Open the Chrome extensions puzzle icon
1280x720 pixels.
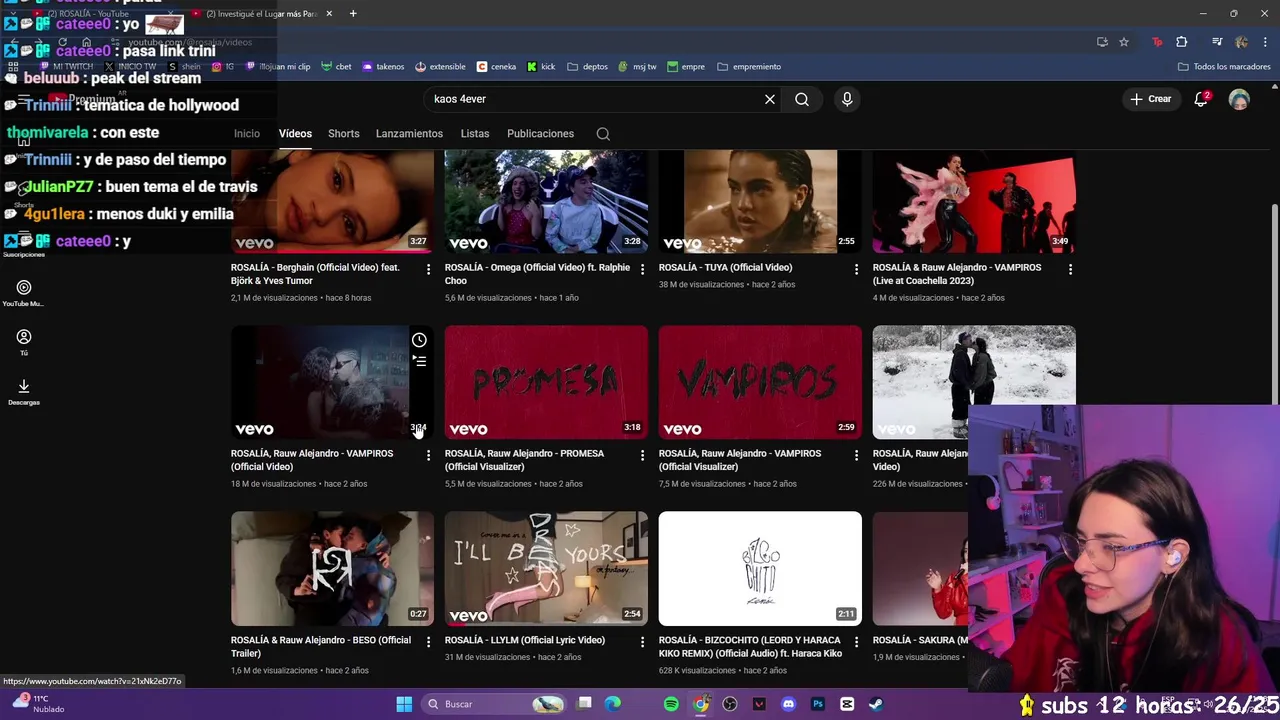click(x=1182, y=42)
